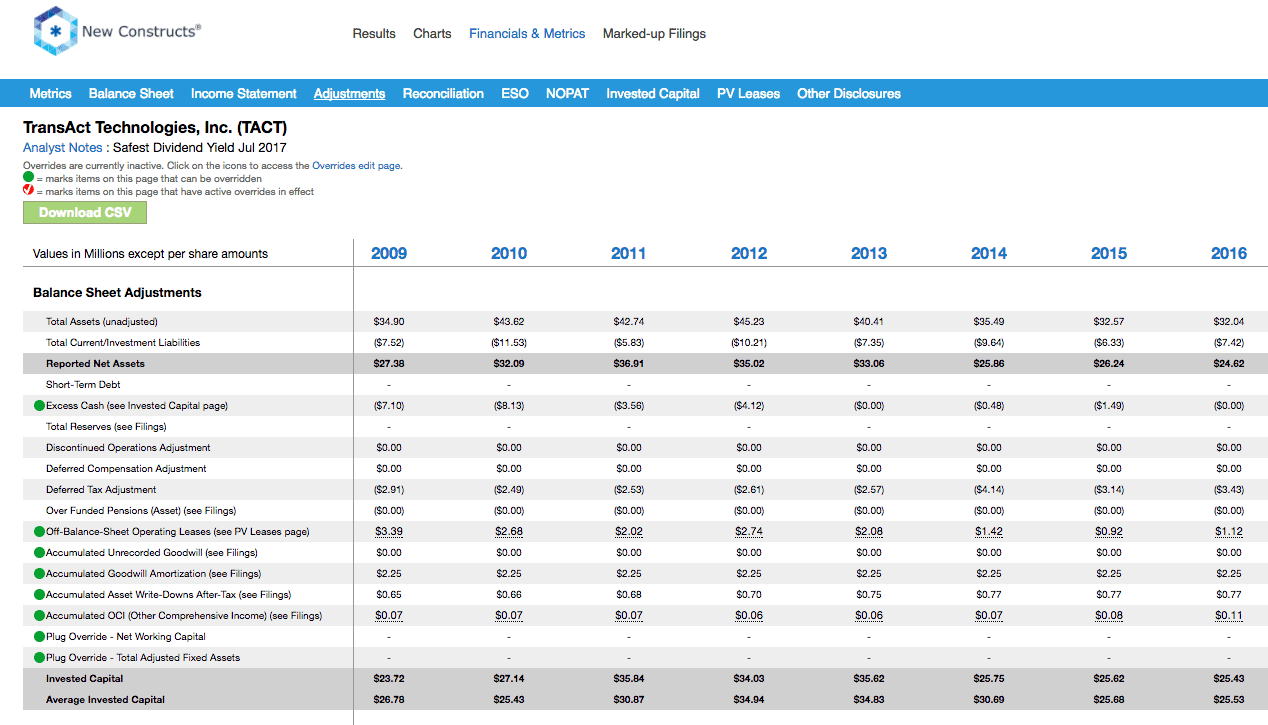Viewport: 1268px width, 725px height.
Task: Select the Short-Term Debt row label
Action: pyautogui.click(x=83, y=385)
